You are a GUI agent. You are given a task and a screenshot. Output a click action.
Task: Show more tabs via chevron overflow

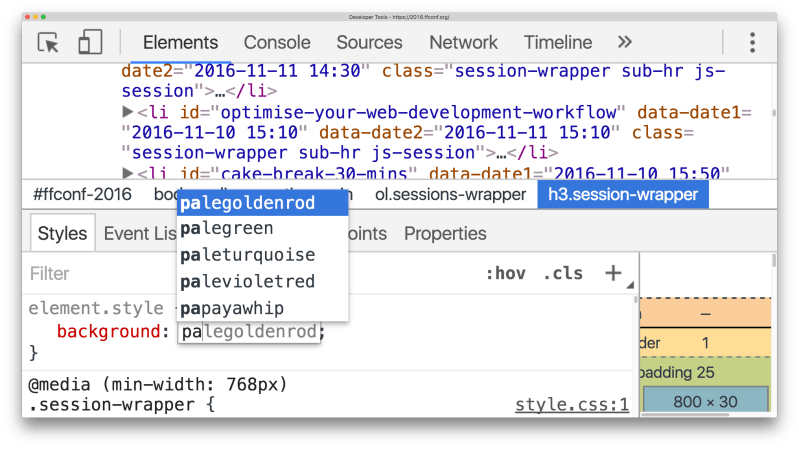pos(625,42)
